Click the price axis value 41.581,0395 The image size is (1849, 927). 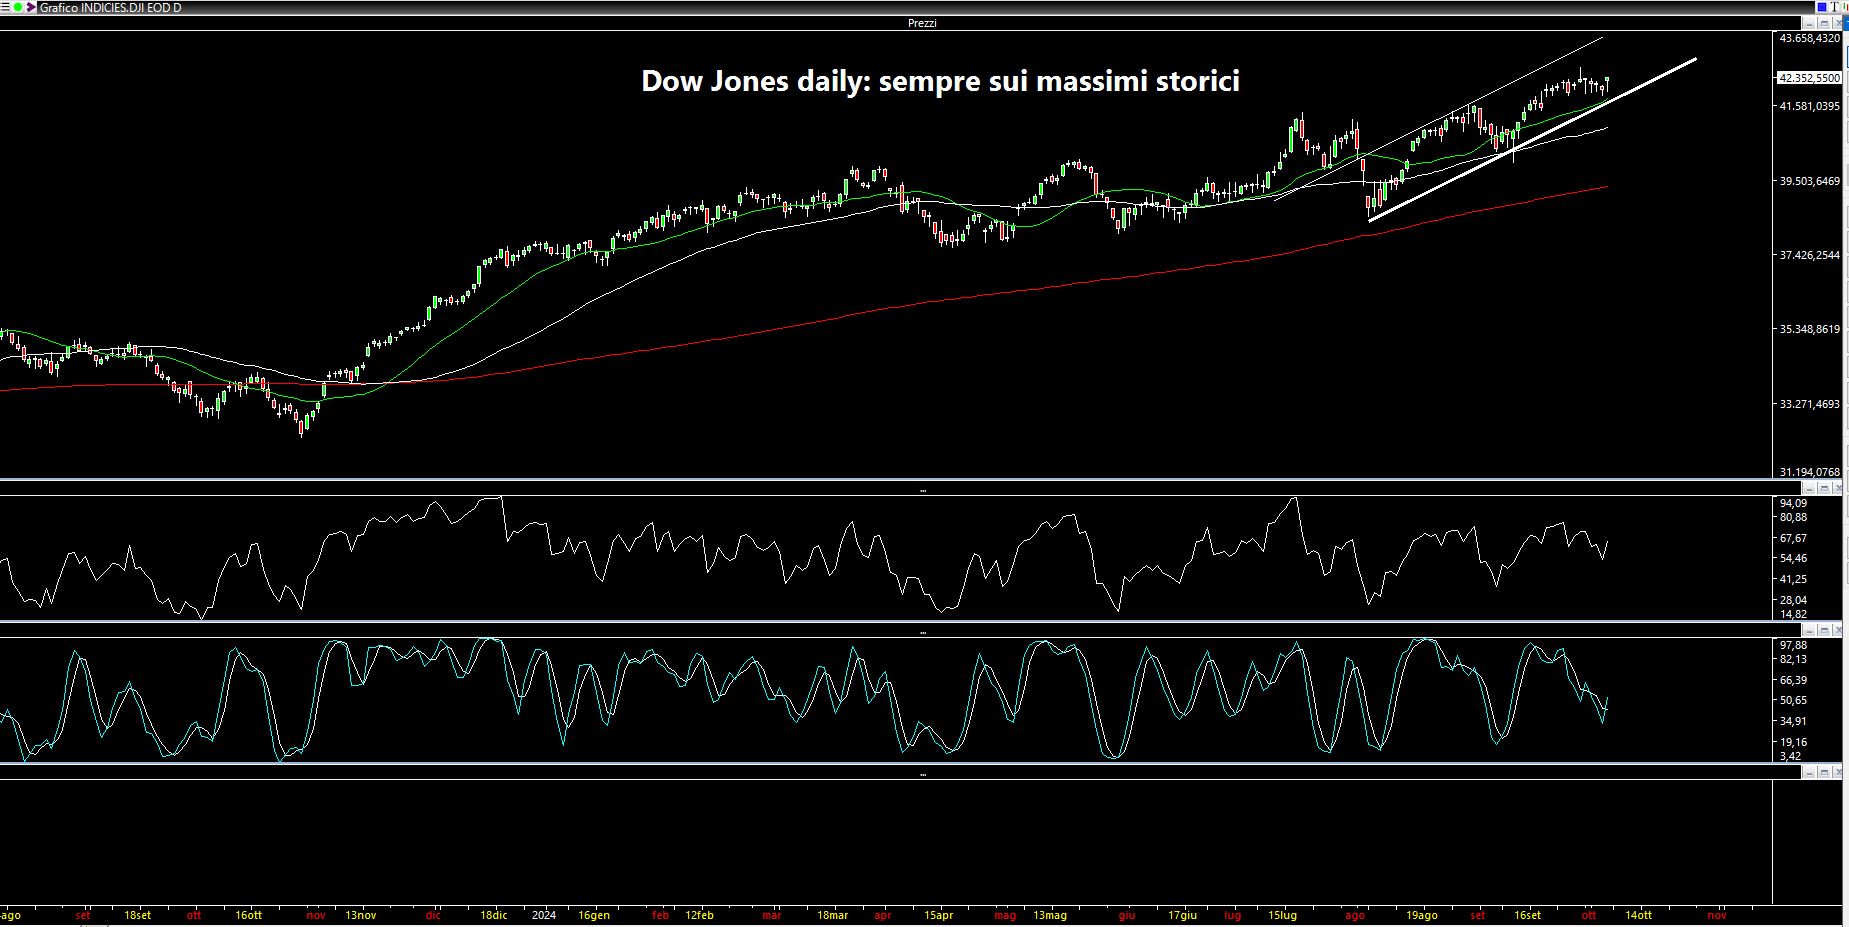click(1810, 106)
